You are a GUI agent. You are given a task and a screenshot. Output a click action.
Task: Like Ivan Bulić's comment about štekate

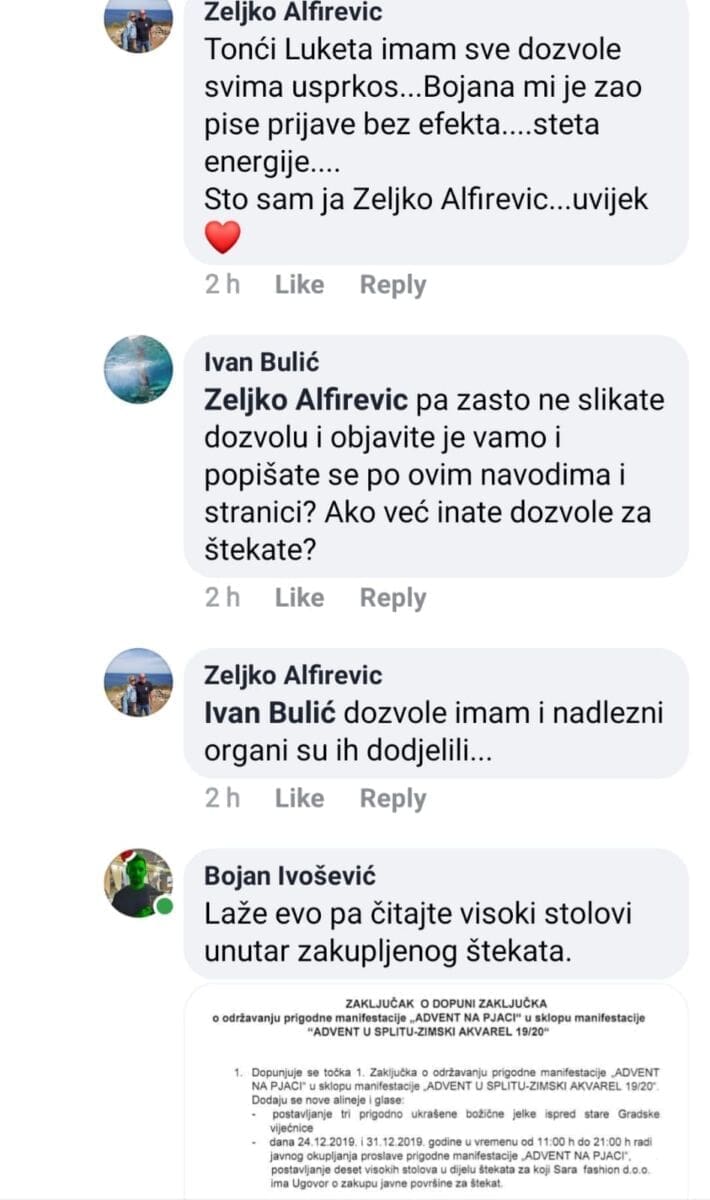coord(299,598)
